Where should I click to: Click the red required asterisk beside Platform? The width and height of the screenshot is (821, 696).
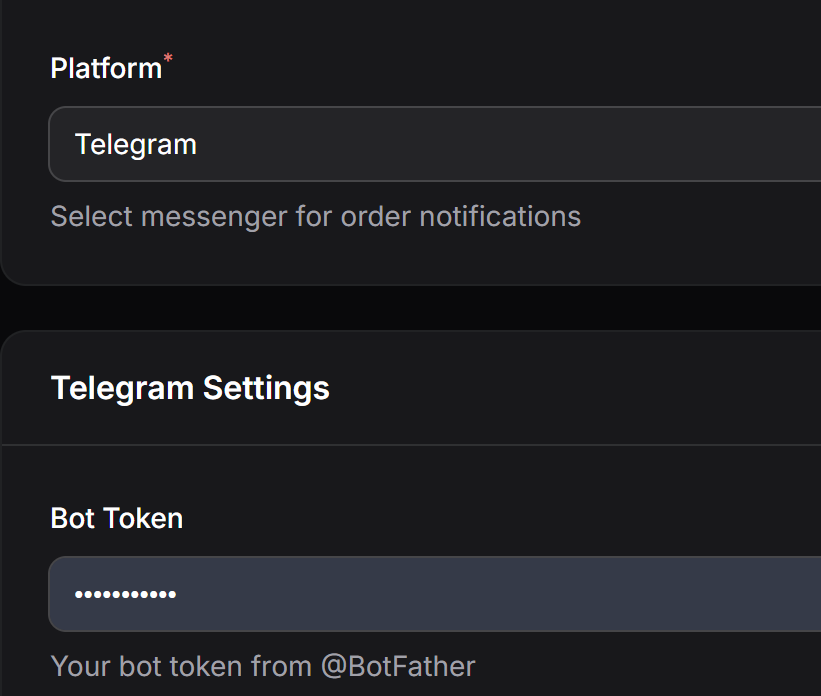point(168,61)
